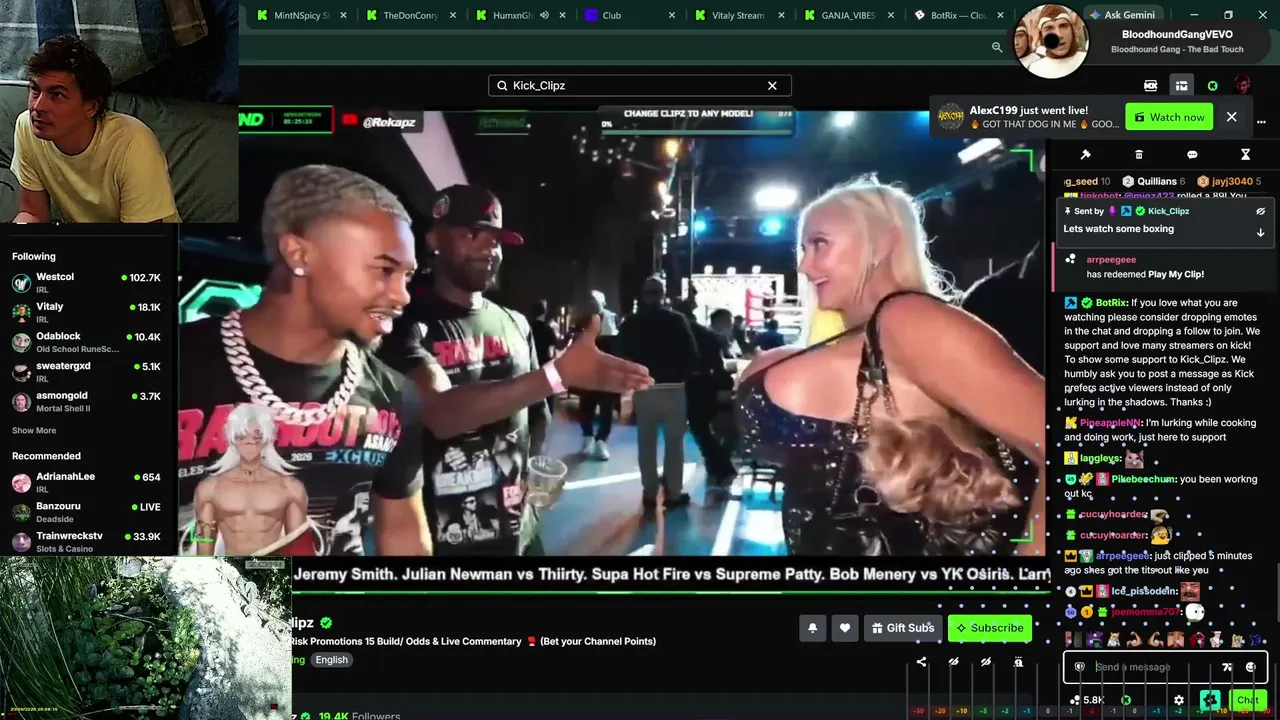
Task: Click the BotRix username in chat
Action: [x=1111, y=303]
